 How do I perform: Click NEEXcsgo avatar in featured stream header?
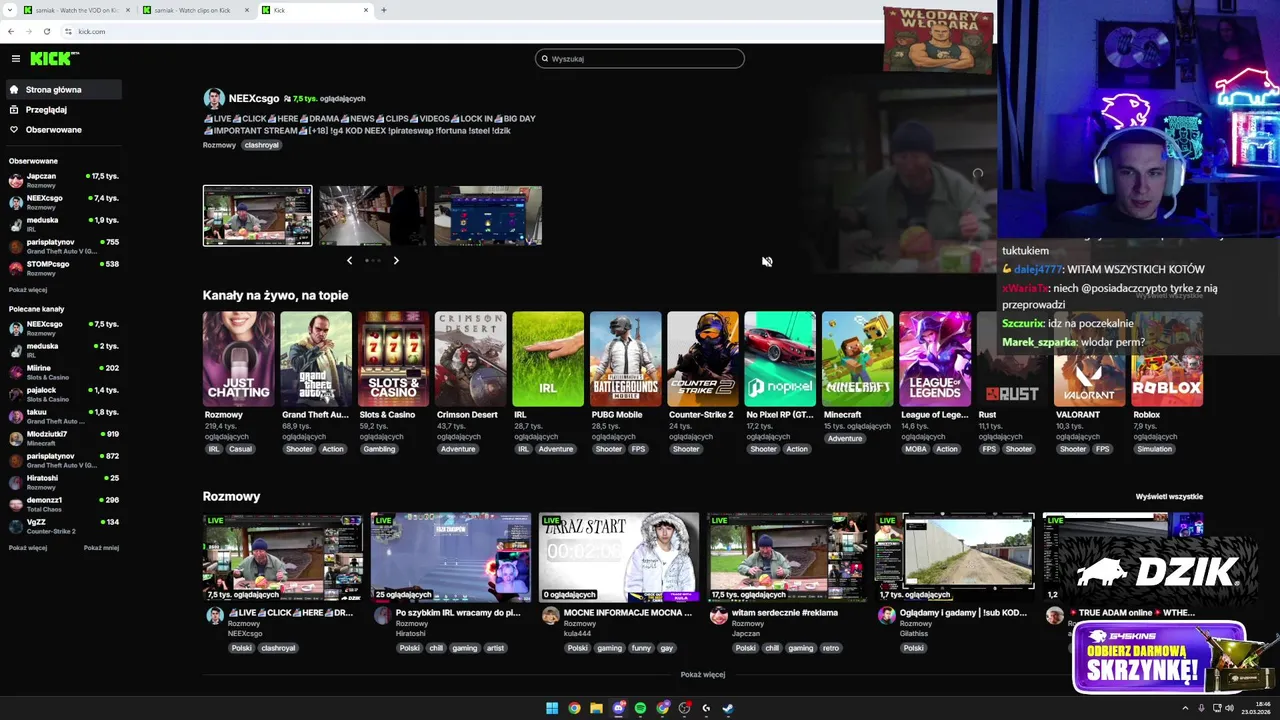pyautogui.click(x=214, y=98)
